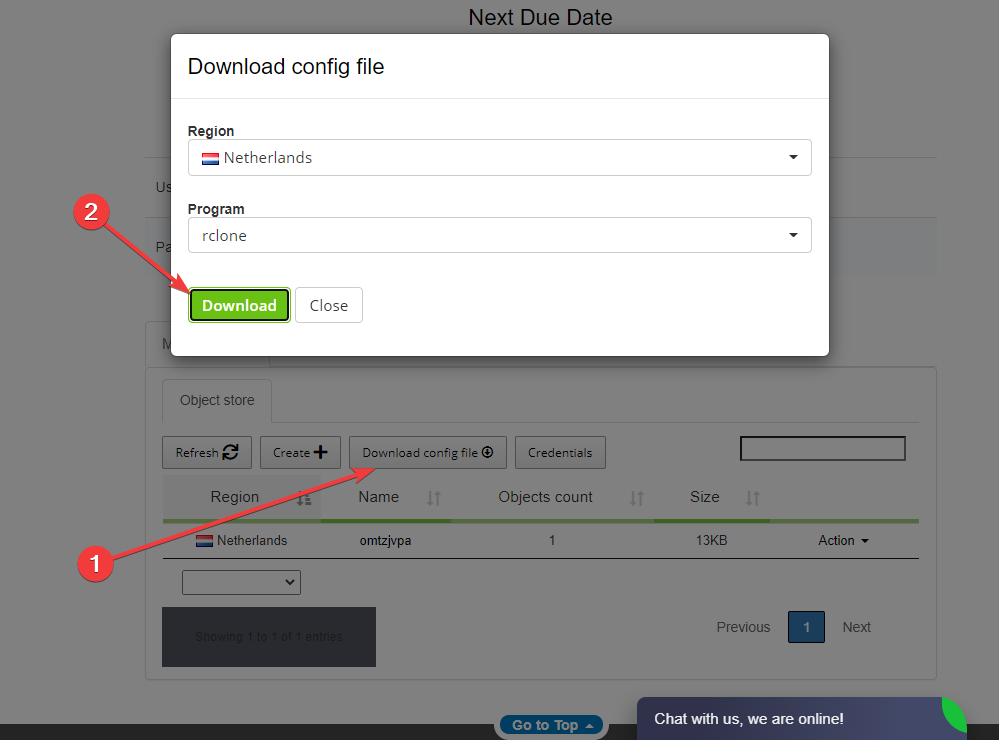Click the table search input field

coord(822,449)
